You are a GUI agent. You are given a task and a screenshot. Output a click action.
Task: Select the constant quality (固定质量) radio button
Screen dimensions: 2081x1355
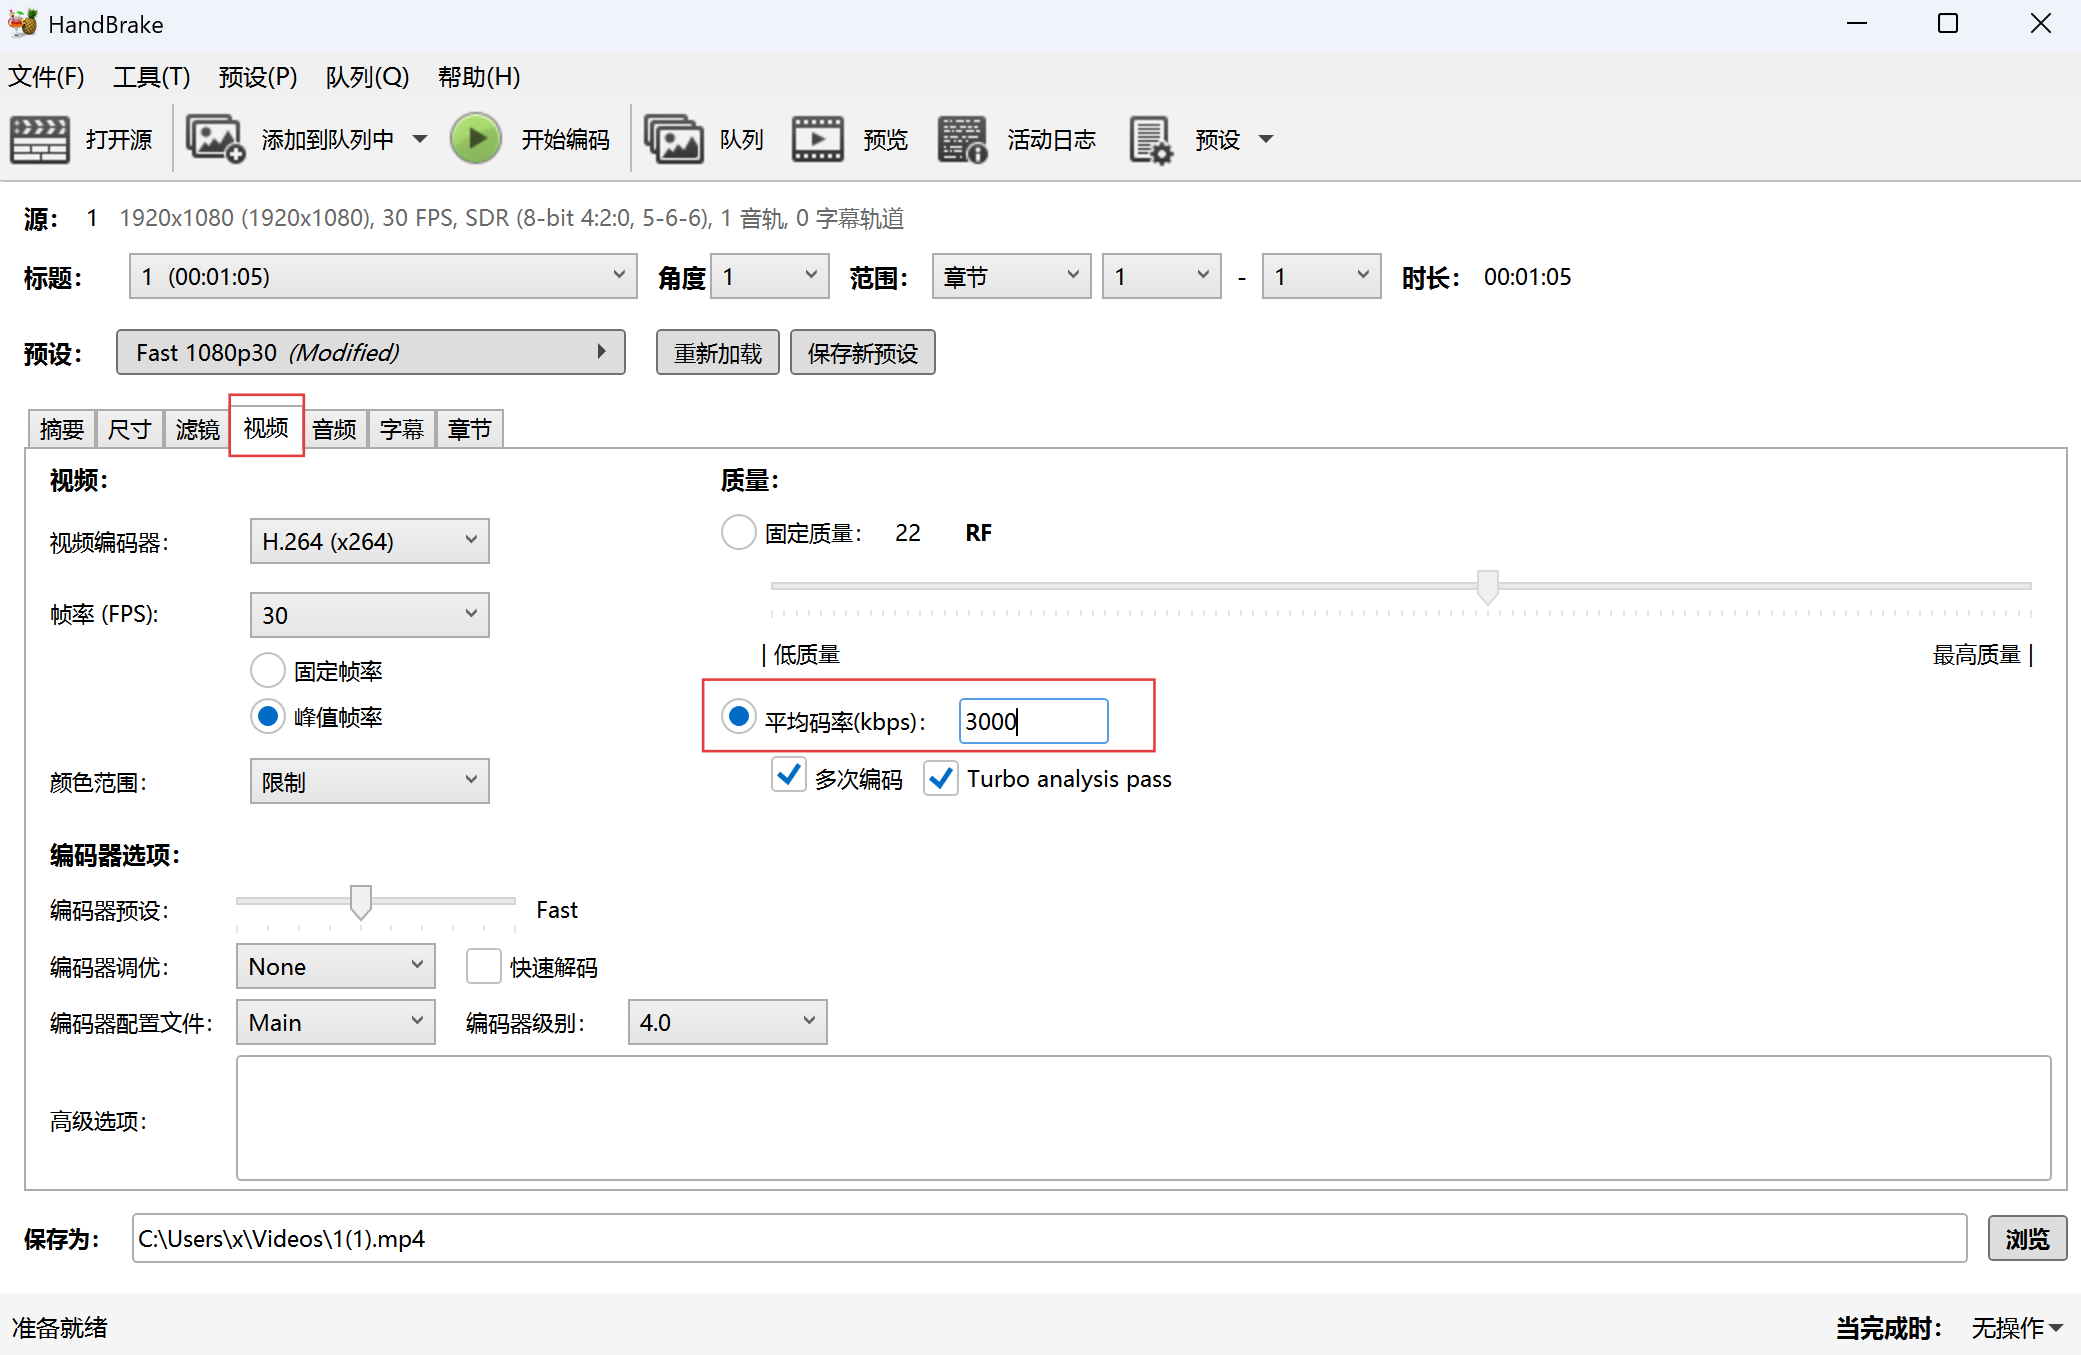[738, 532]
